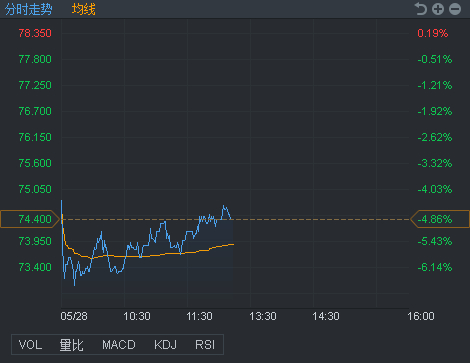This screenshot has height=363, width=470.
Task: Click the 11:30 time axis label
Action: (199, 316)
